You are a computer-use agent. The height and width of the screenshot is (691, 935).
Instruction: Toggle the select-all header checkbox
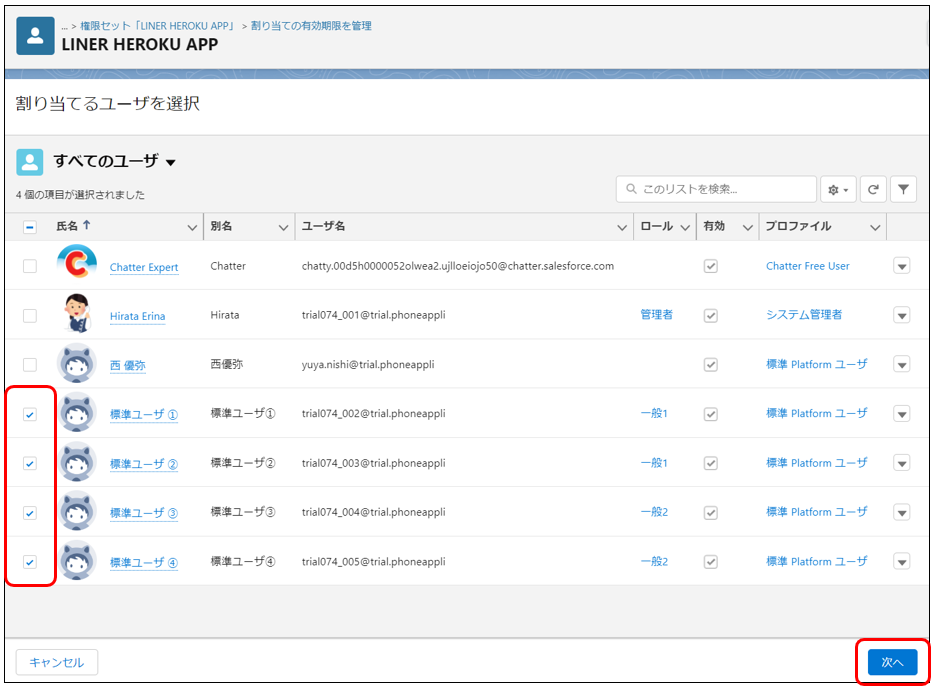(x=30, y=227)
